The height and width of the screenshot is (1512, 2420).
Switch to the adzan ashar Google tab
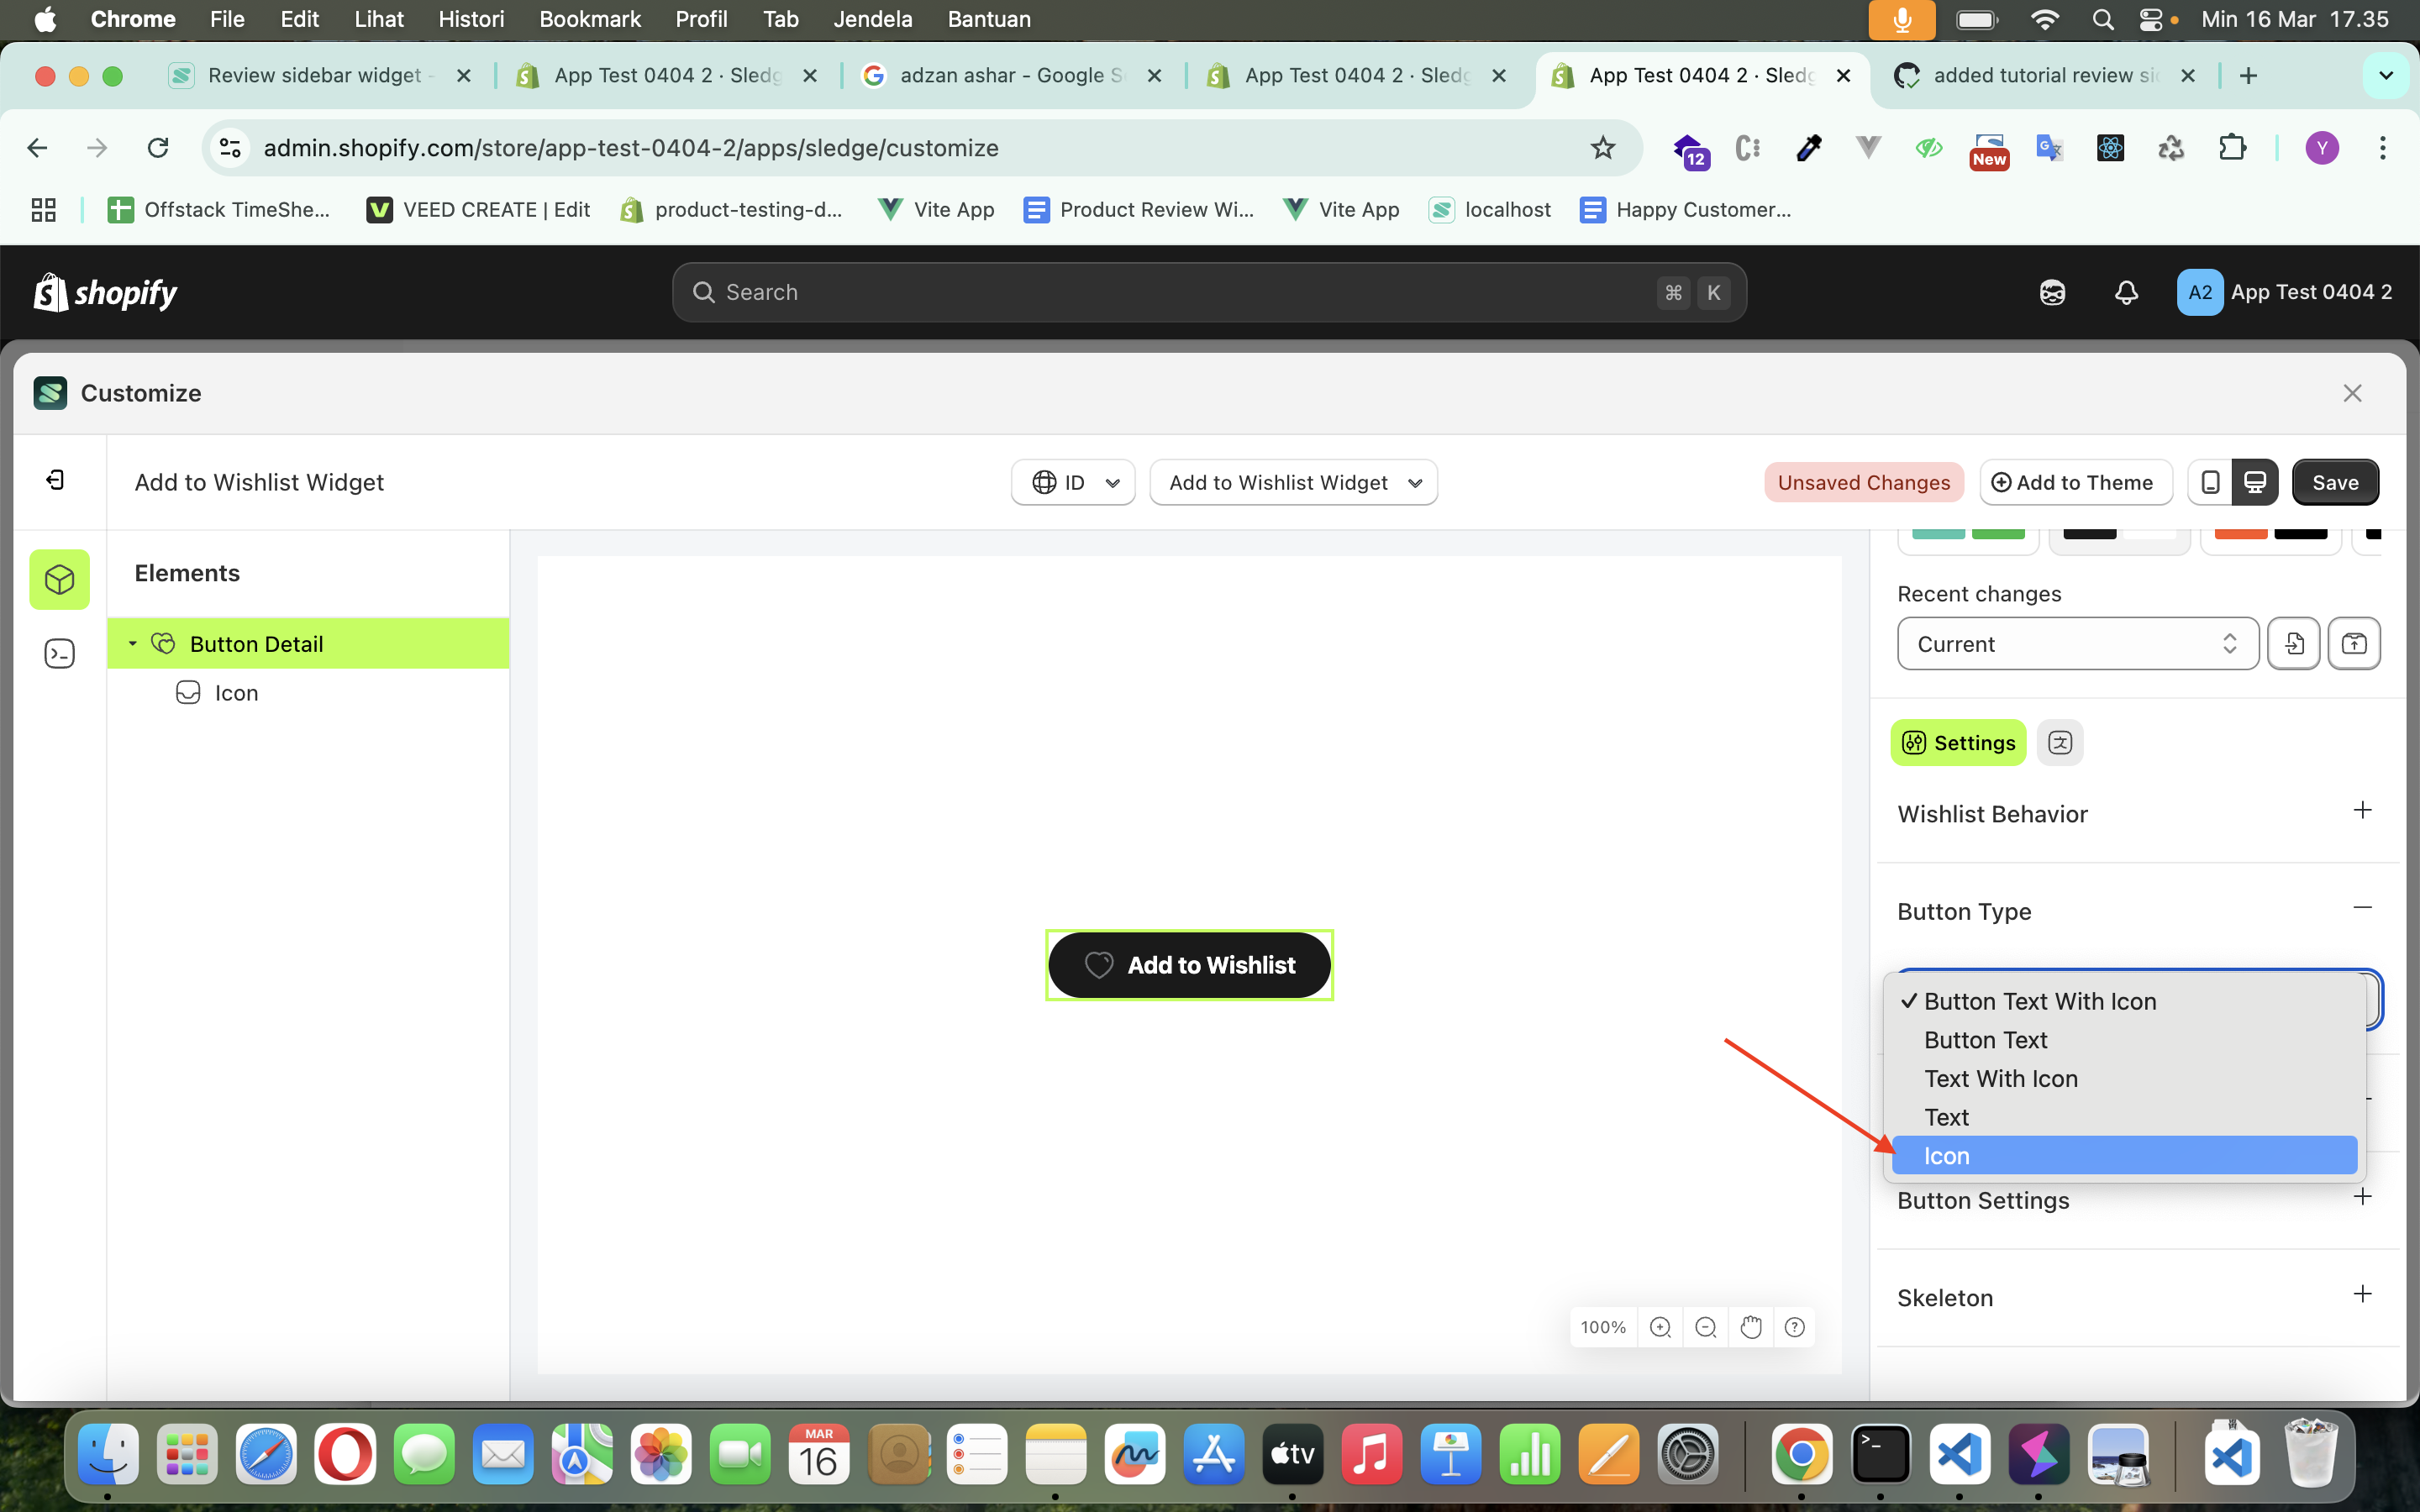[x=1000, y=75]
